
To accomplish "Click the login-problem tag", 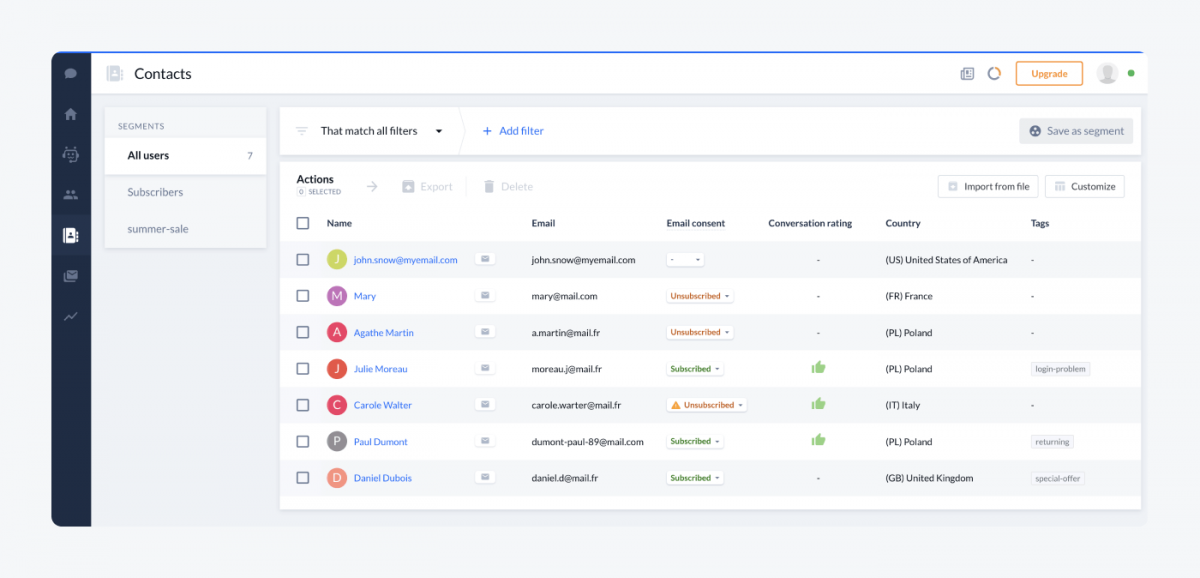I will 1060,369.
